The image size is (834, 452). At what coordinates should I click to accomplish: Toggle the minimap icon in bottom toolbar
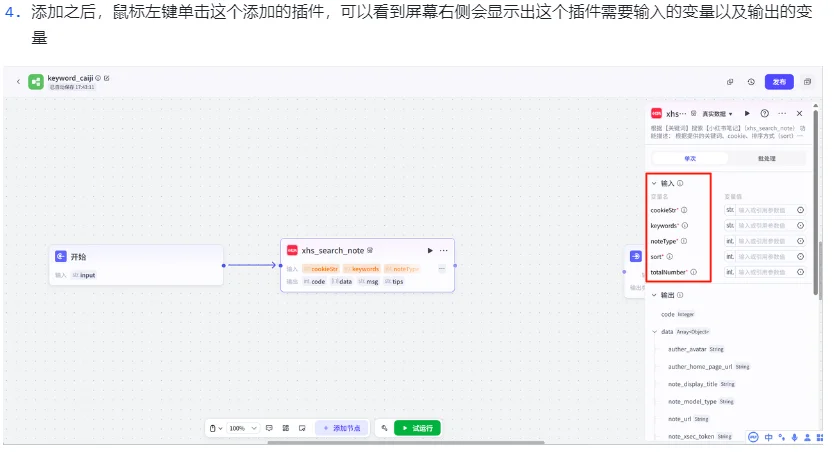[302, 428]
